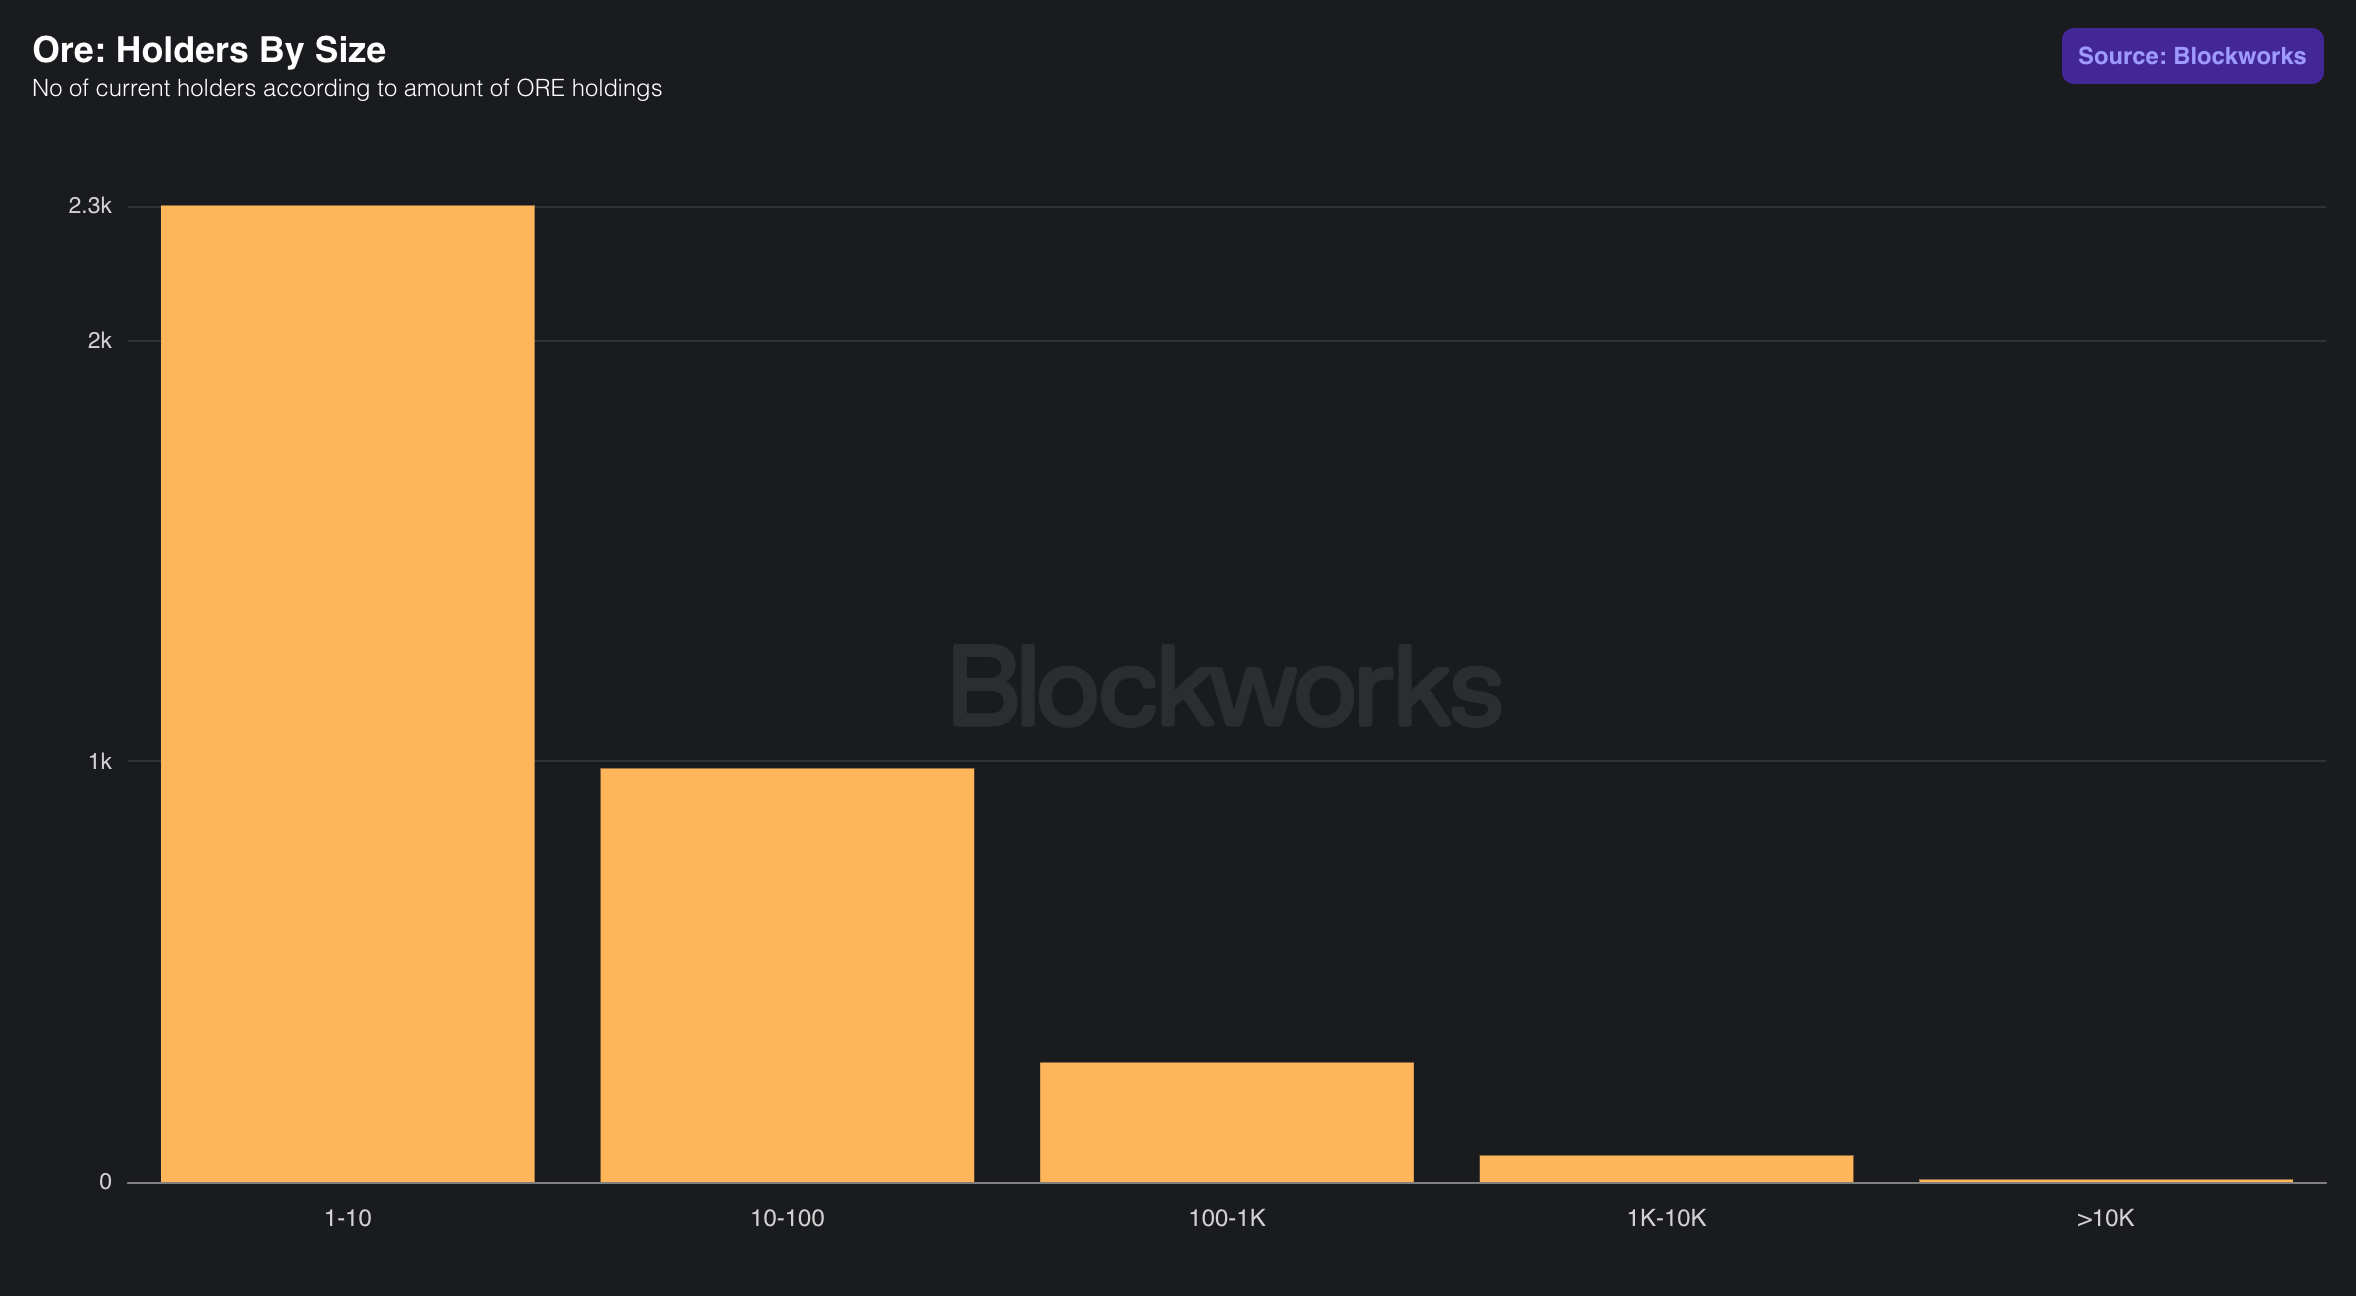Select the 1-10 holders bar

click(348, 694)
